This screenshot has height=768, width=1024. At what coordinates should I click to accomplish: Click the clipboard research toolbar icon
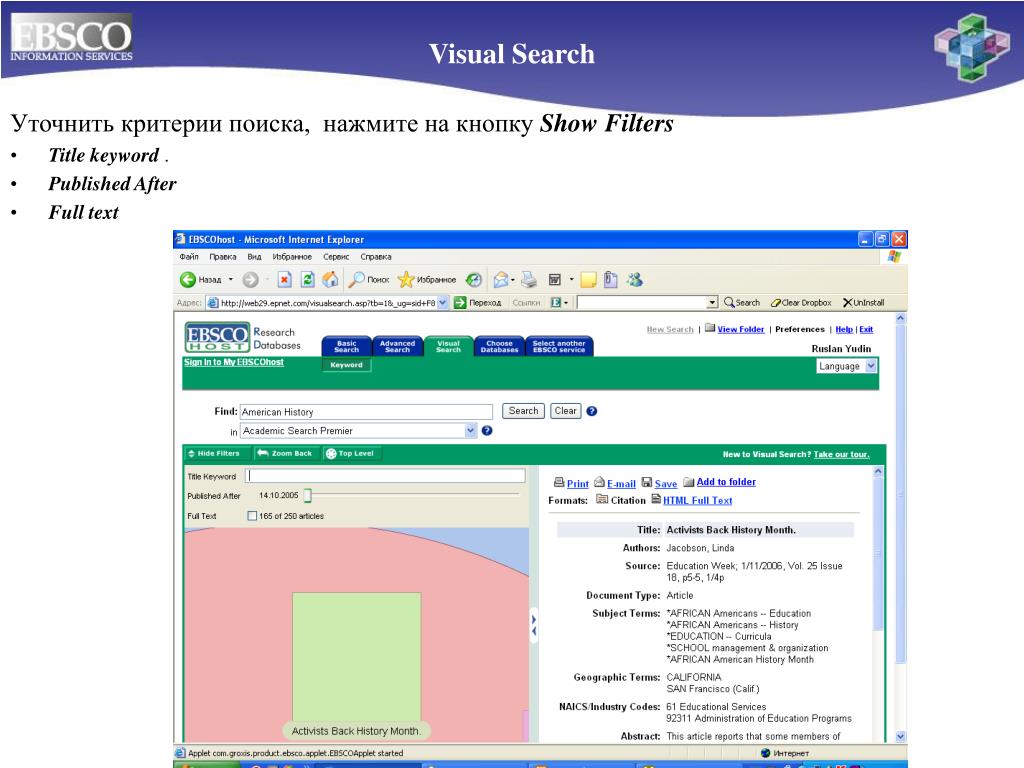(611, 280)
